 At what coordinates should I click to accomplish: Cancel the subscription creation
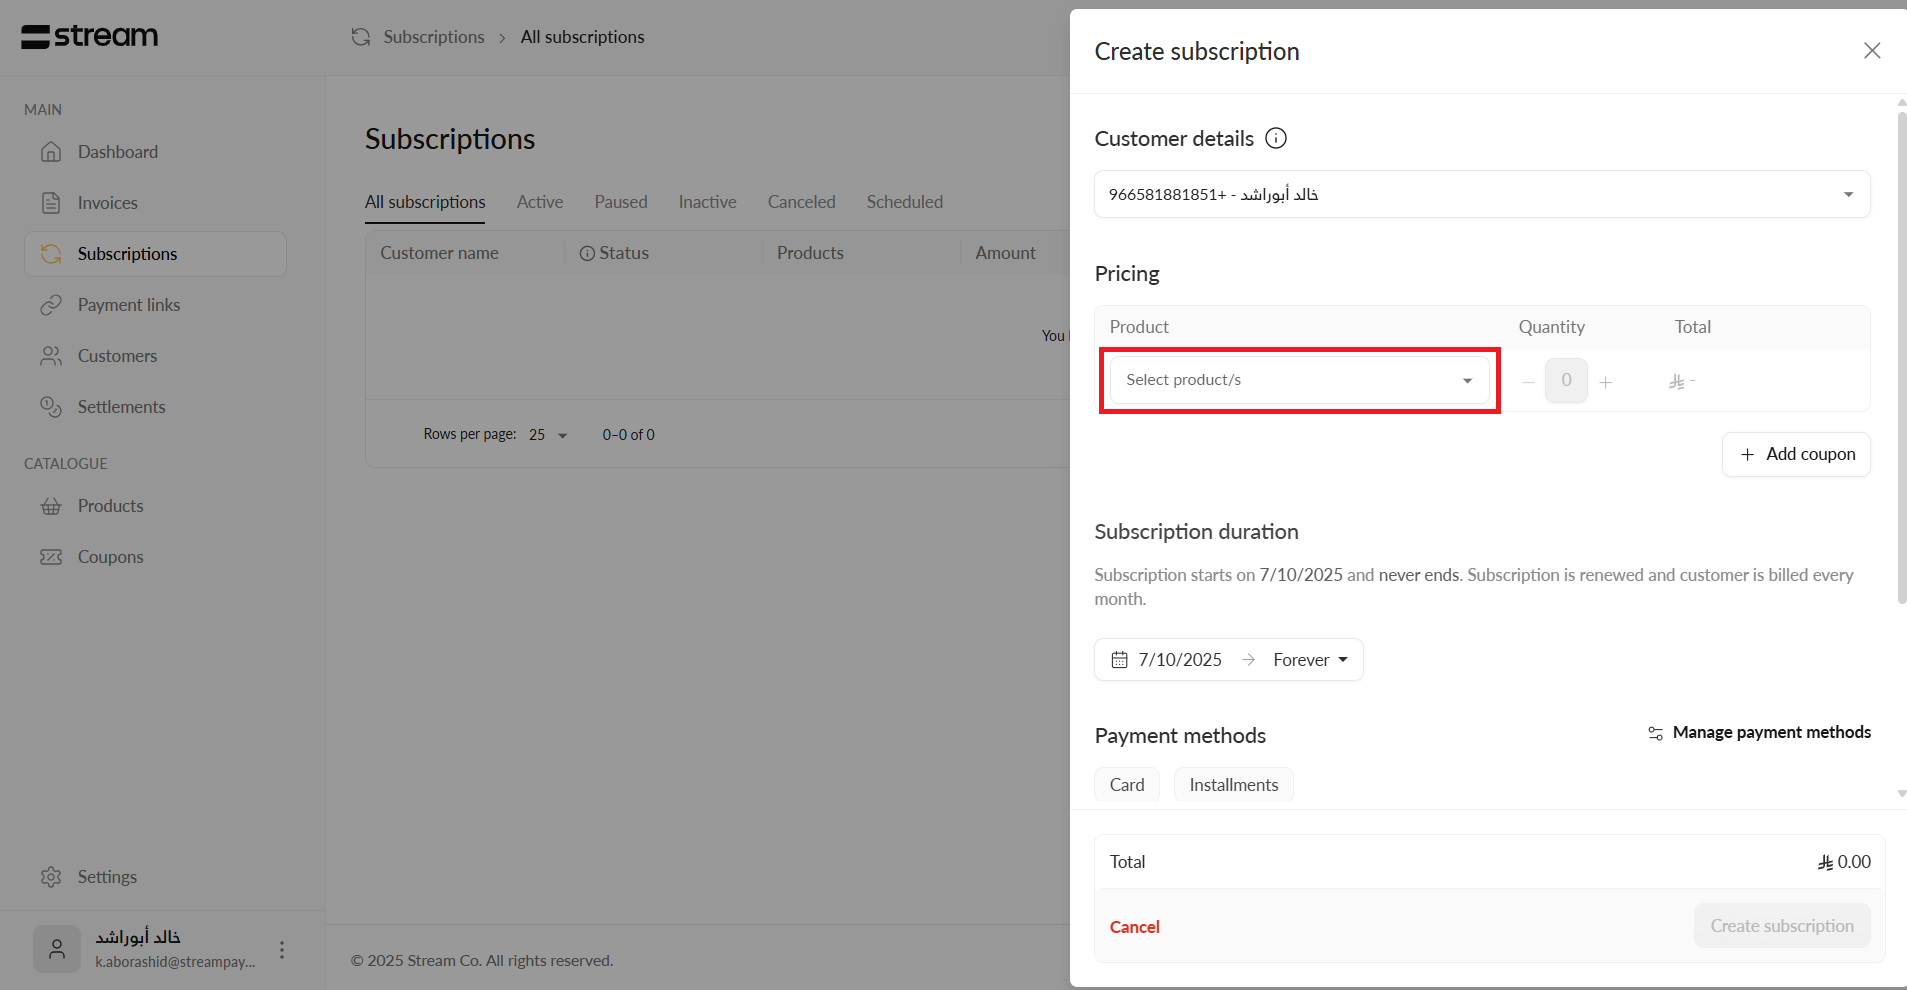pyautogui.click(x=1134, y=927)
